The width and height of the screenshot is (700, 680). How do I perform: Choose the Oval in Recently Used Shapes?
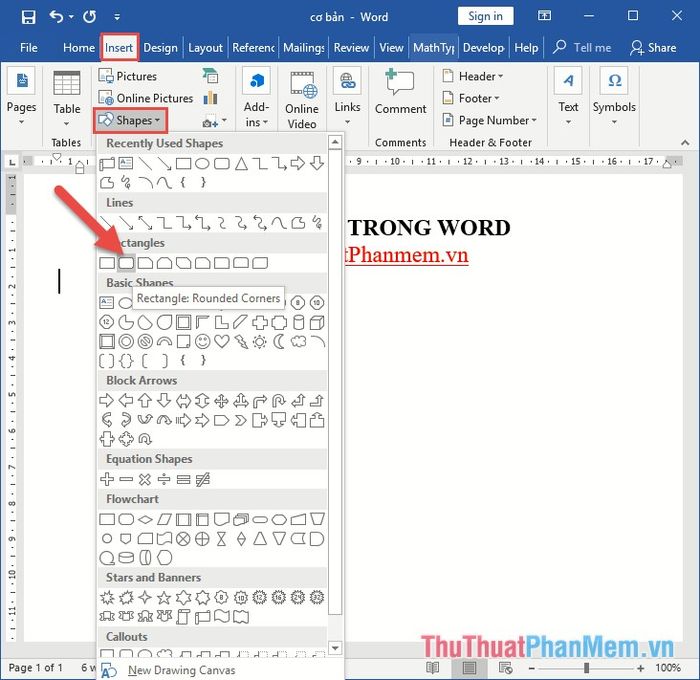pos(203,163)
